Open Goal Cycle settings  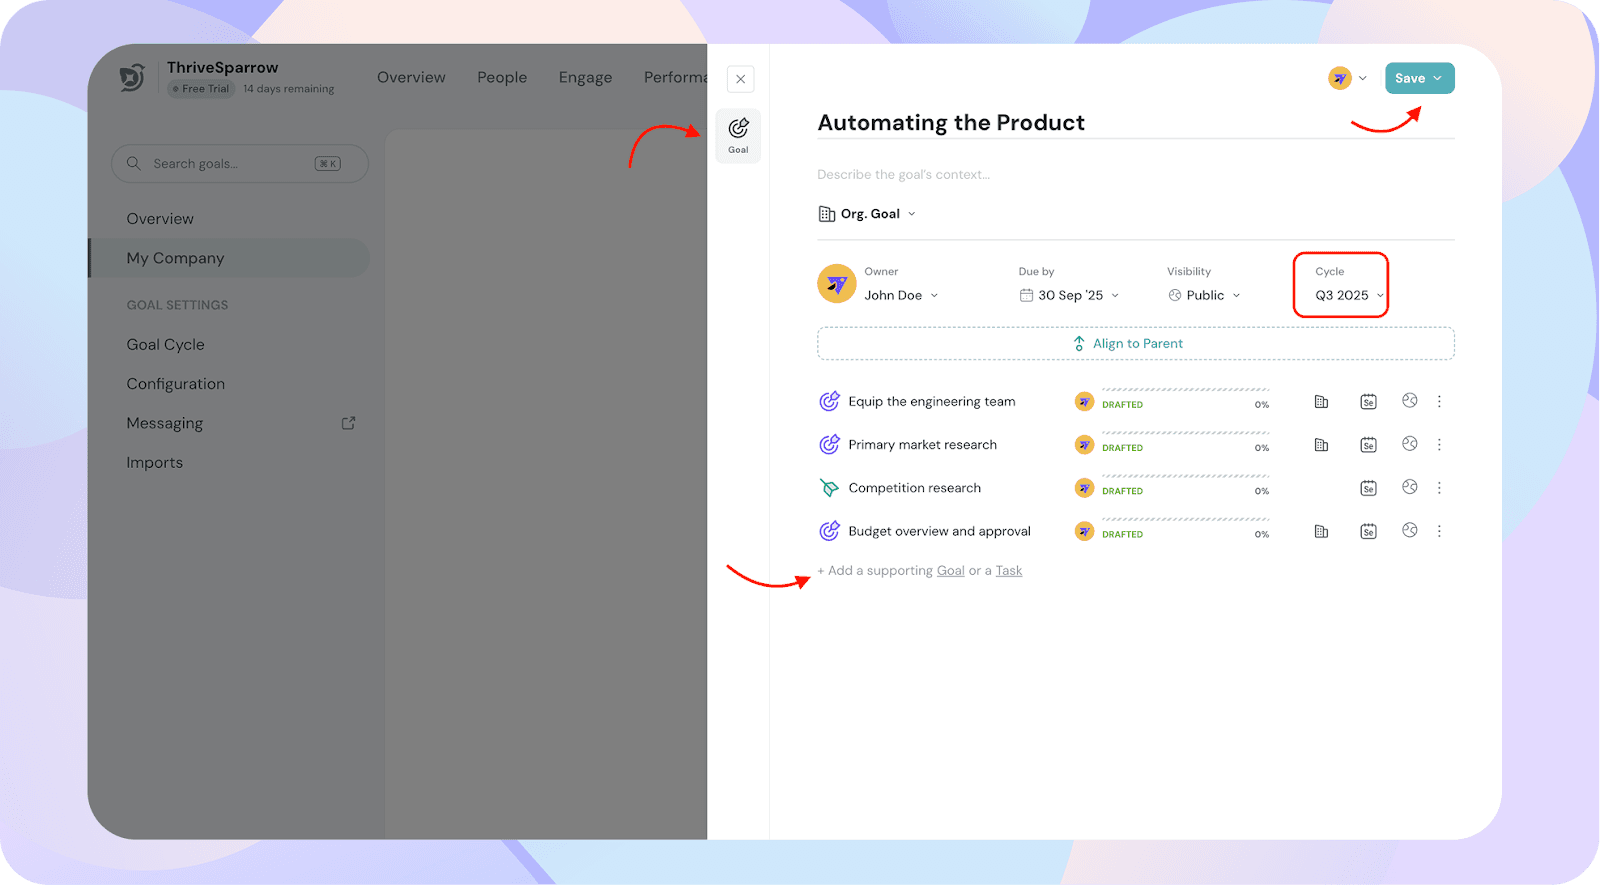point(165,345)
